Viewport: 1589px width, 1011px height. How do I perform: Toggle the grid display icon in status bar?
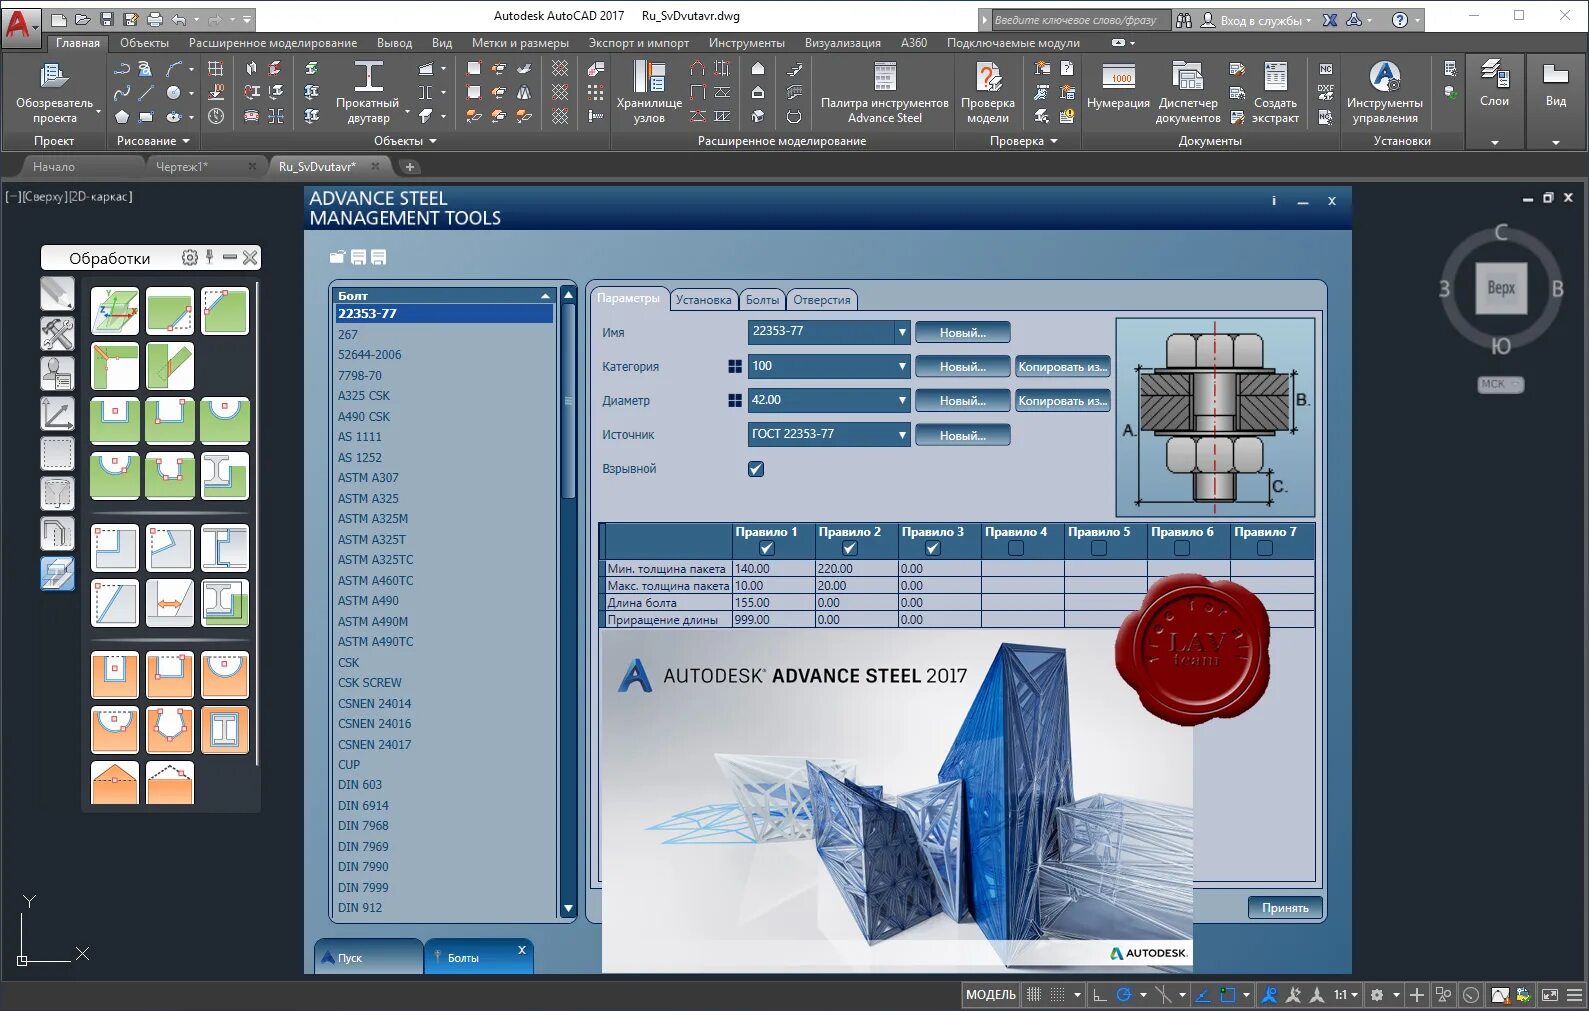coord(1034,995)
